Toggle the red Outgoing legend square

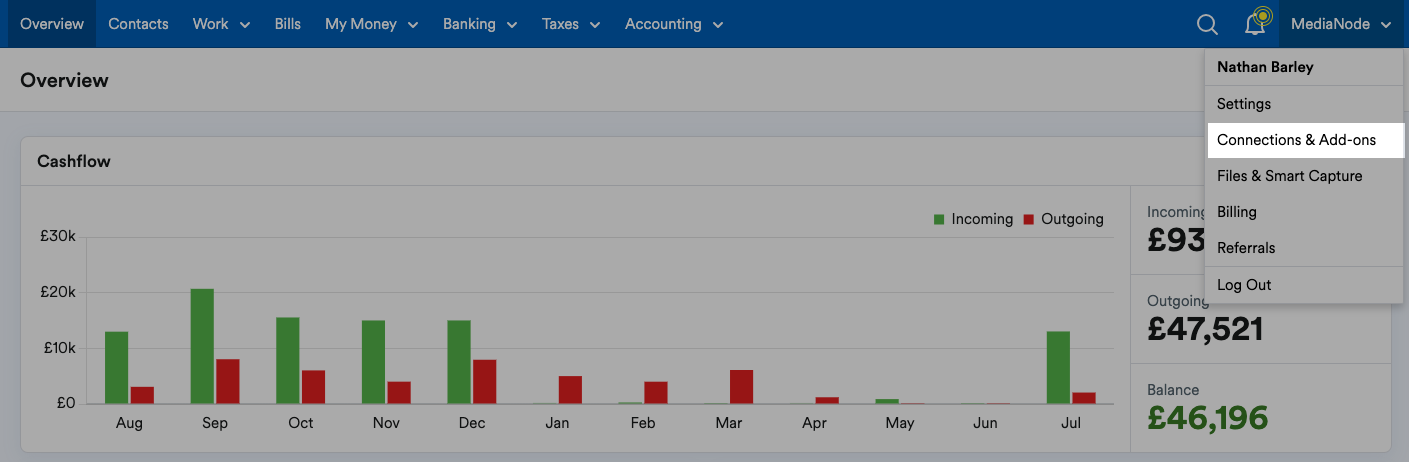[1029, 219]
